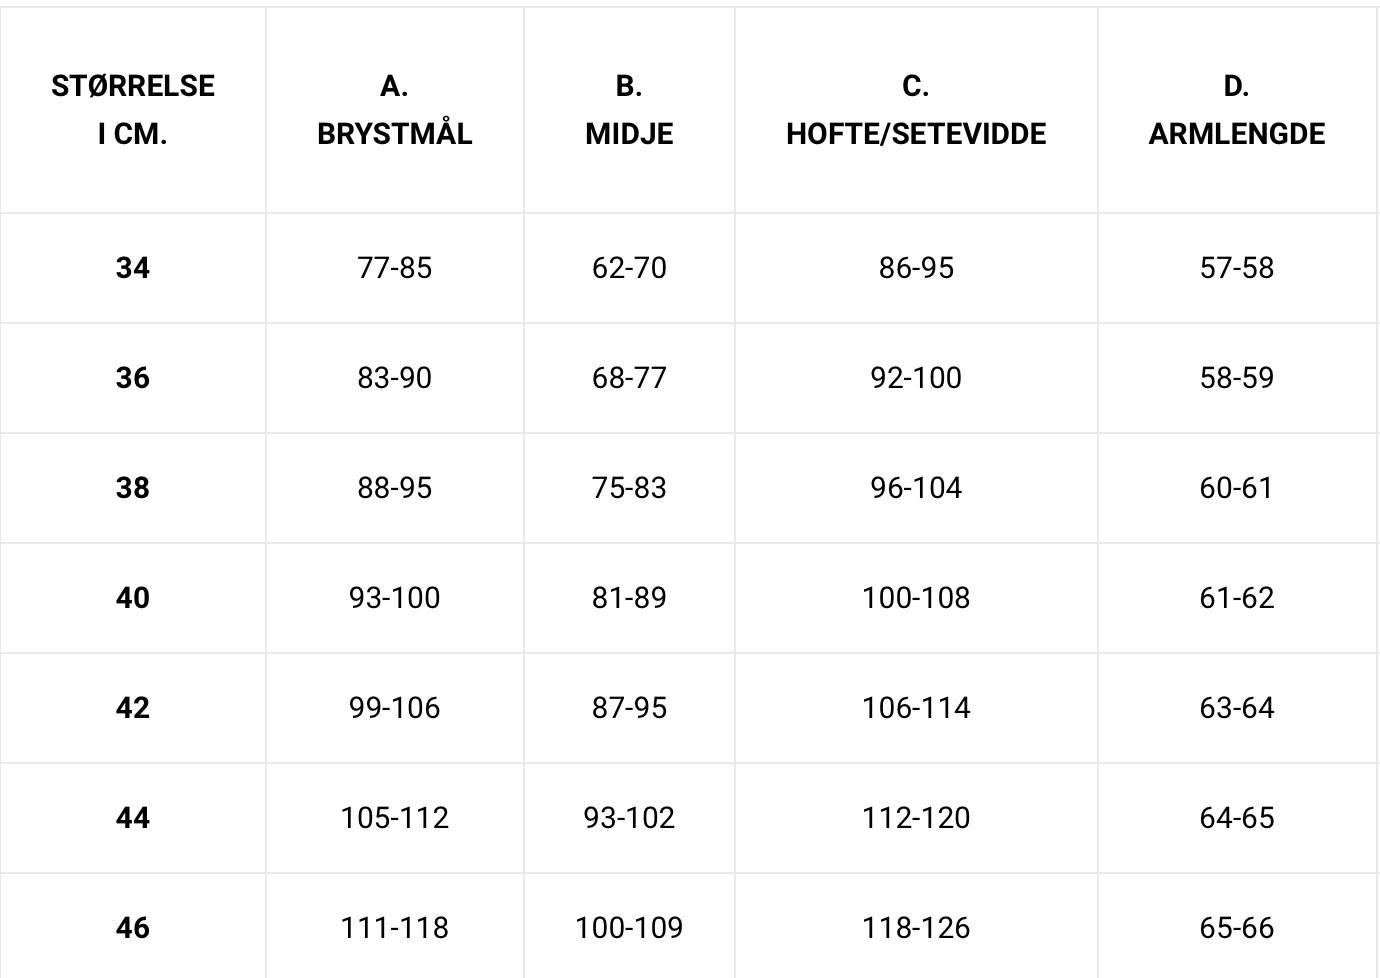Select size 46 row label
Image resolution: width=1380 pixels, height=978 pixels.
(x=133, y=927)
